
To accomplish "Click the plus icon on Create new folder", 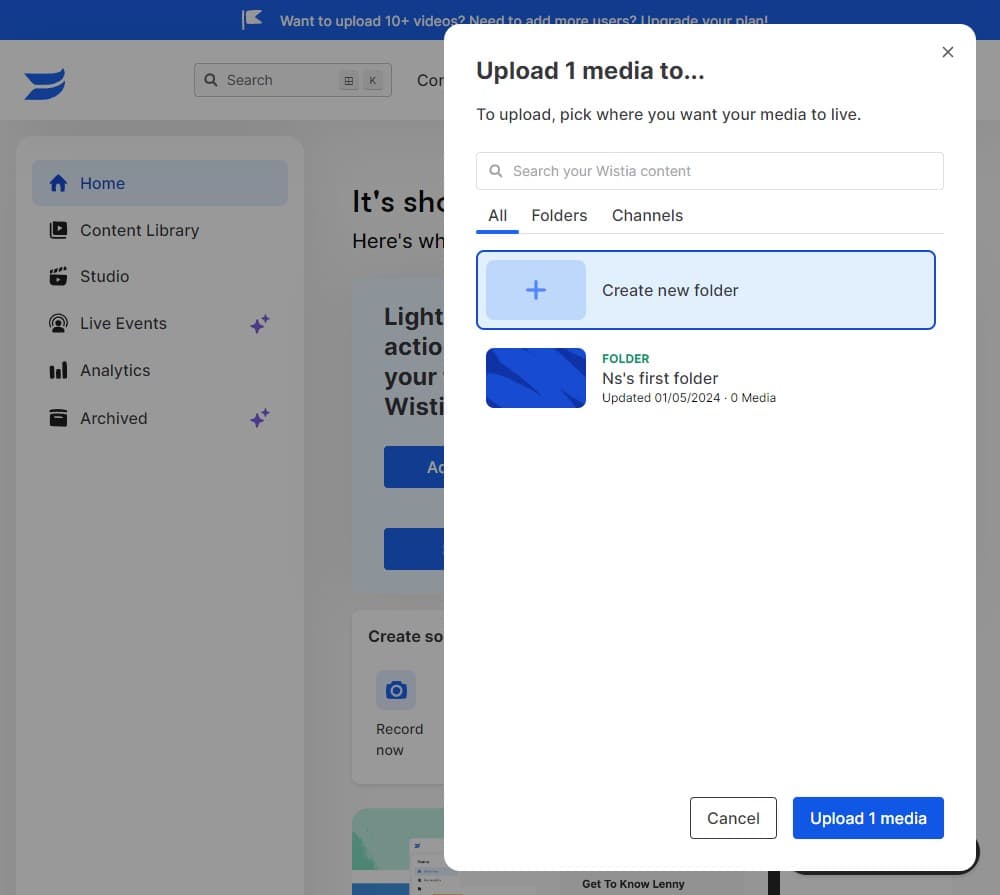I will point(535,290).
